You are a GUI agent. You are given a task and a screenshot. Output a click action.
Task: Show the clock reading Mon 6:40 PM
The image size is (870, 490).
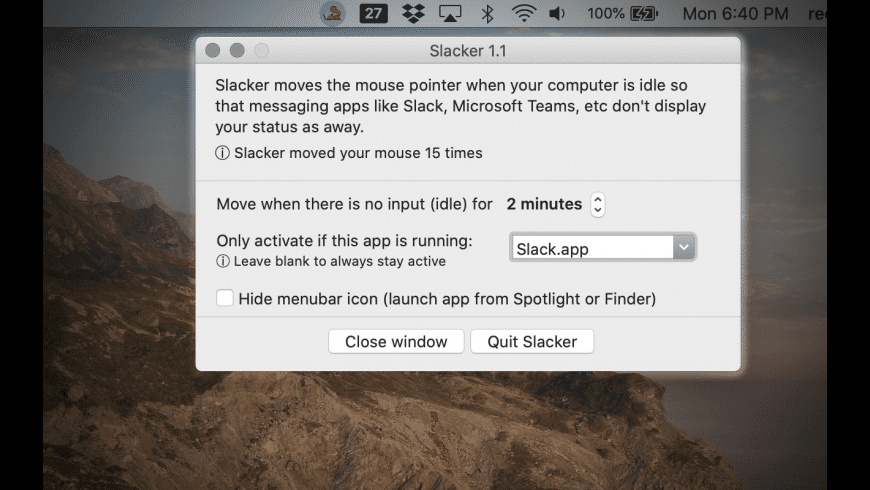tap(735, 13)
